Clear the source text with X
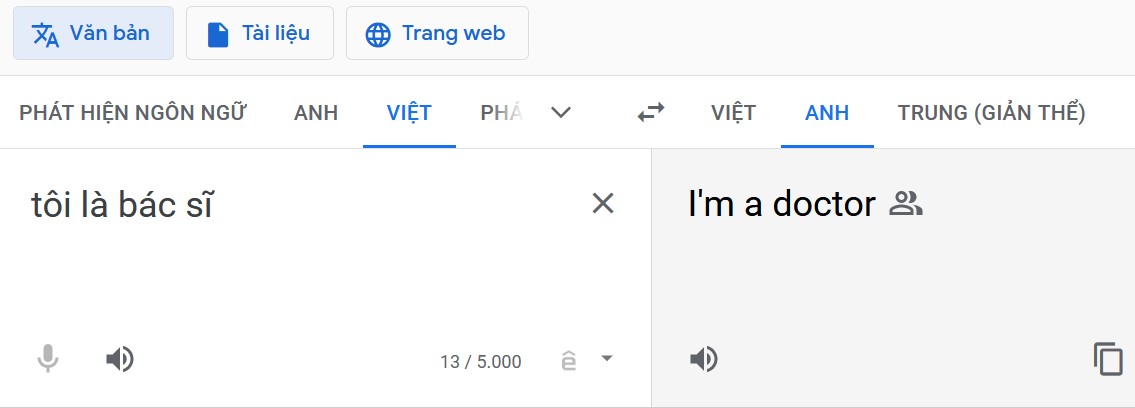 pos(603,204)
